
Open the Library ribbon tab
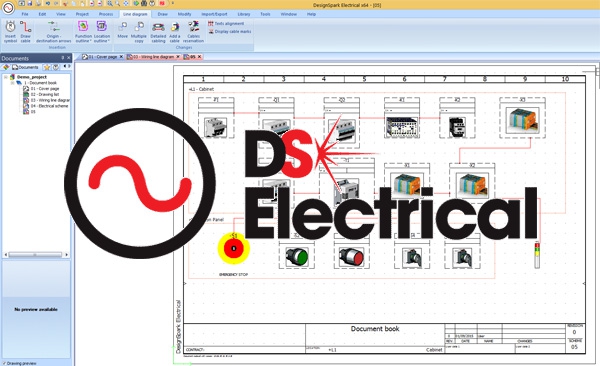click(244, 14)
